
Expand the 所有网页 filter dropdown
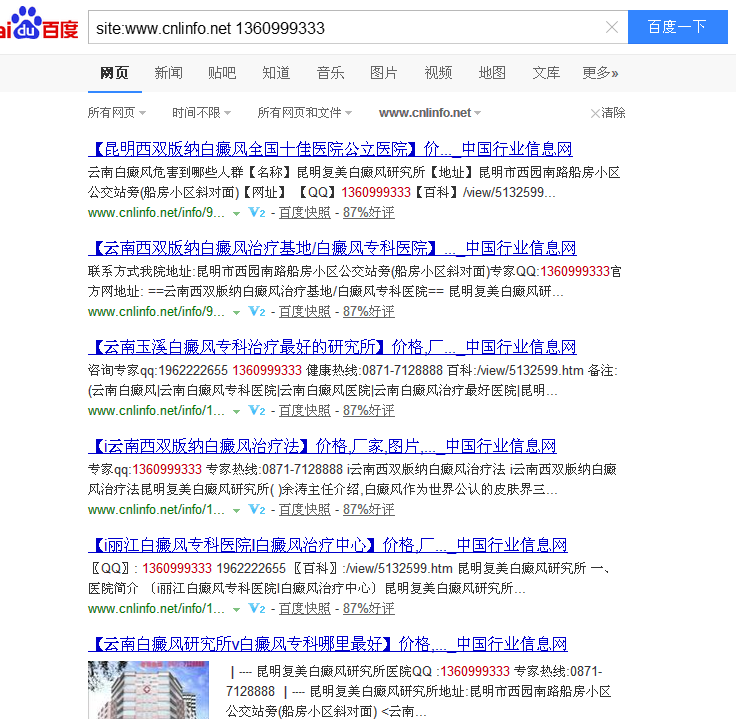click(x=117, y=113)
